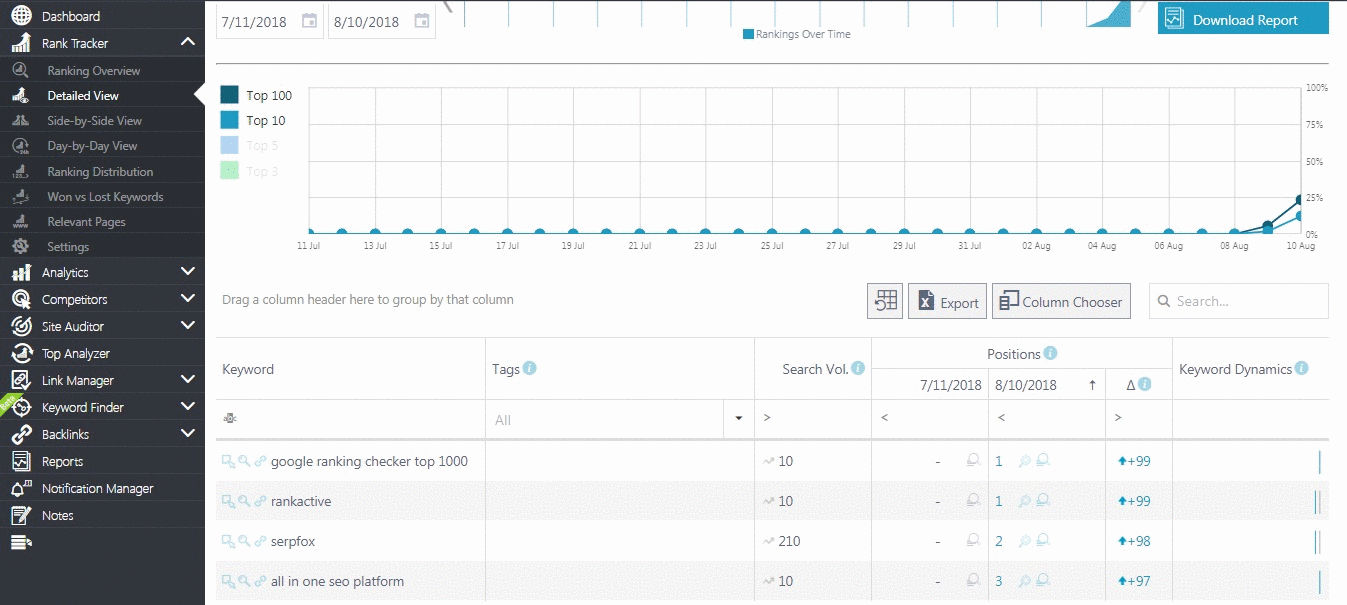Click info icon beside Search Vol. header

pyautogui.click(x=858, y=368)
